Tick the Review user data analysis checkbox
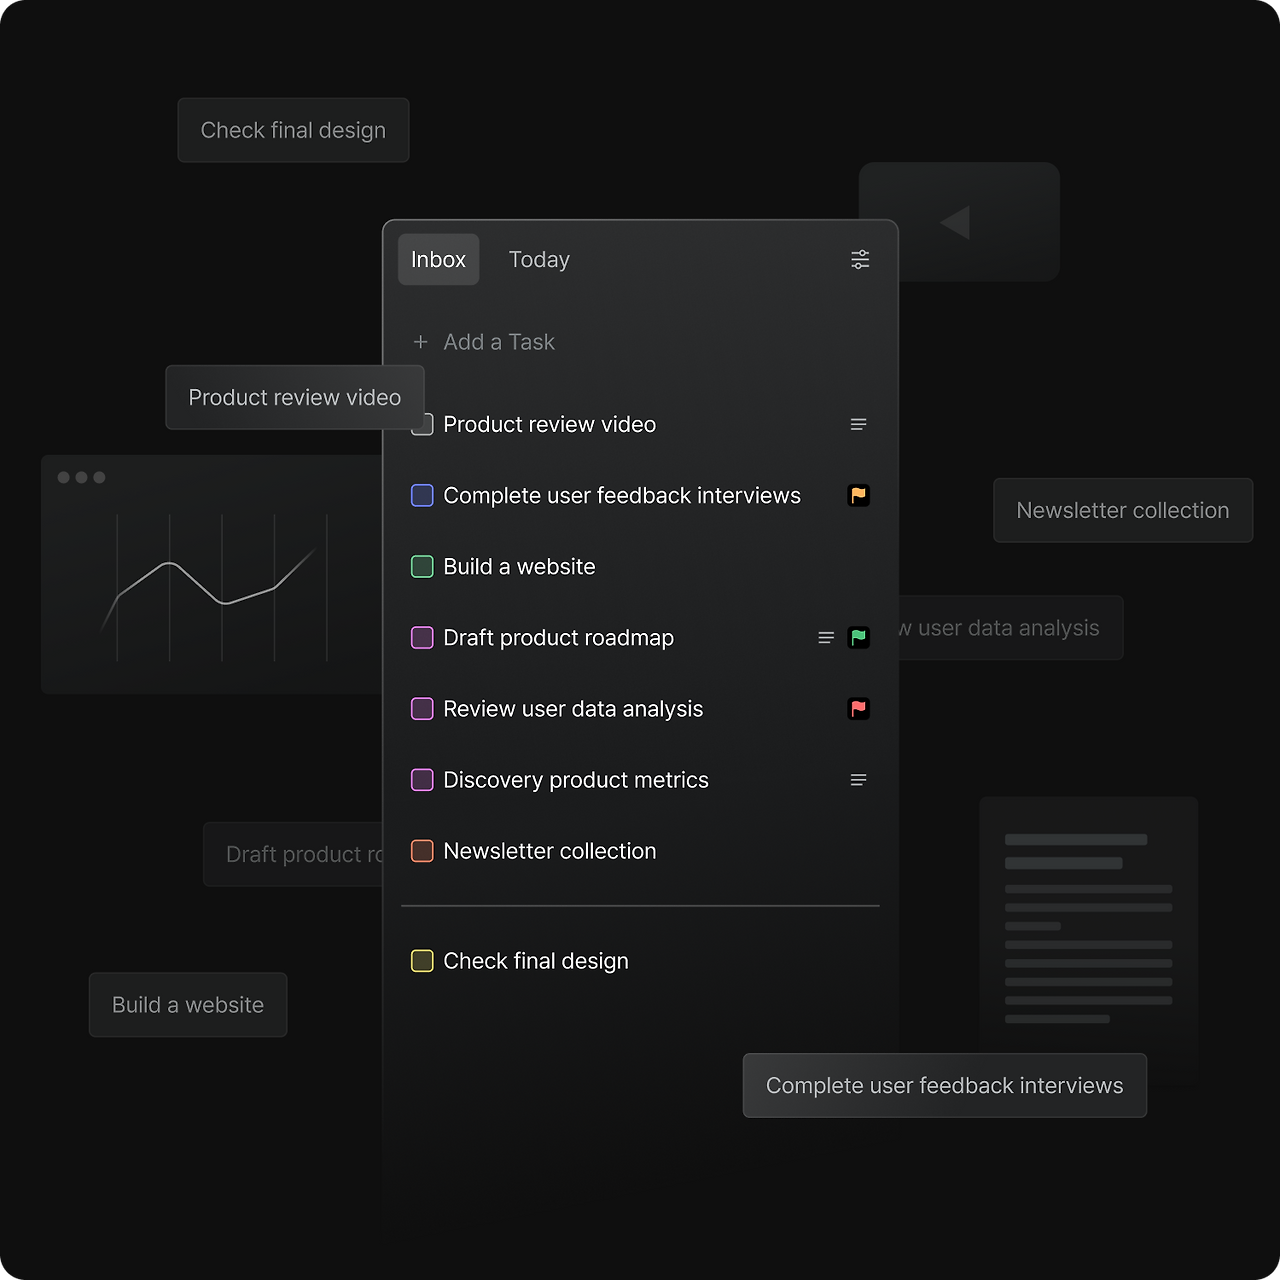This screenshot has width=1280, height=1280. 422,709
